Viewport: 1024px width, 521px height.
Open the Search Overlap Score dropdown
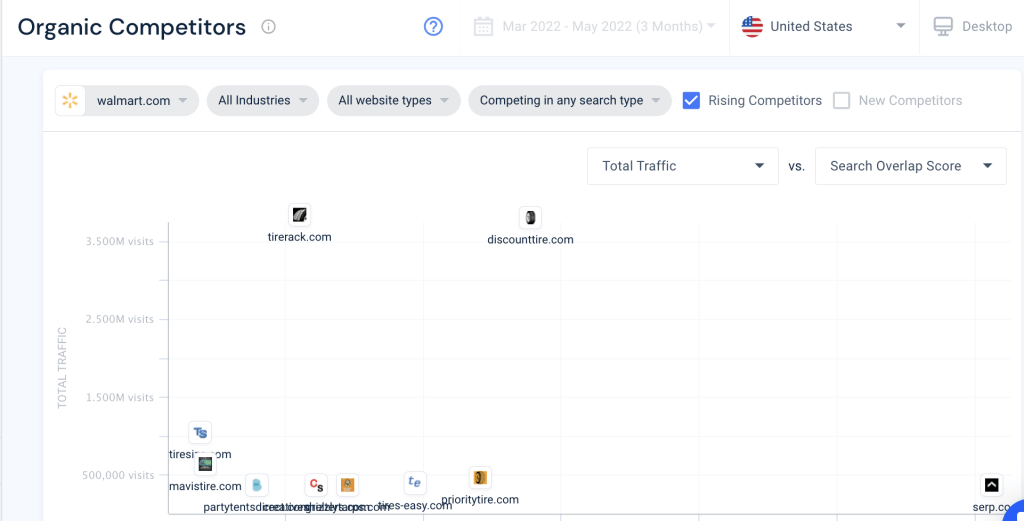[x=910, y=166]
